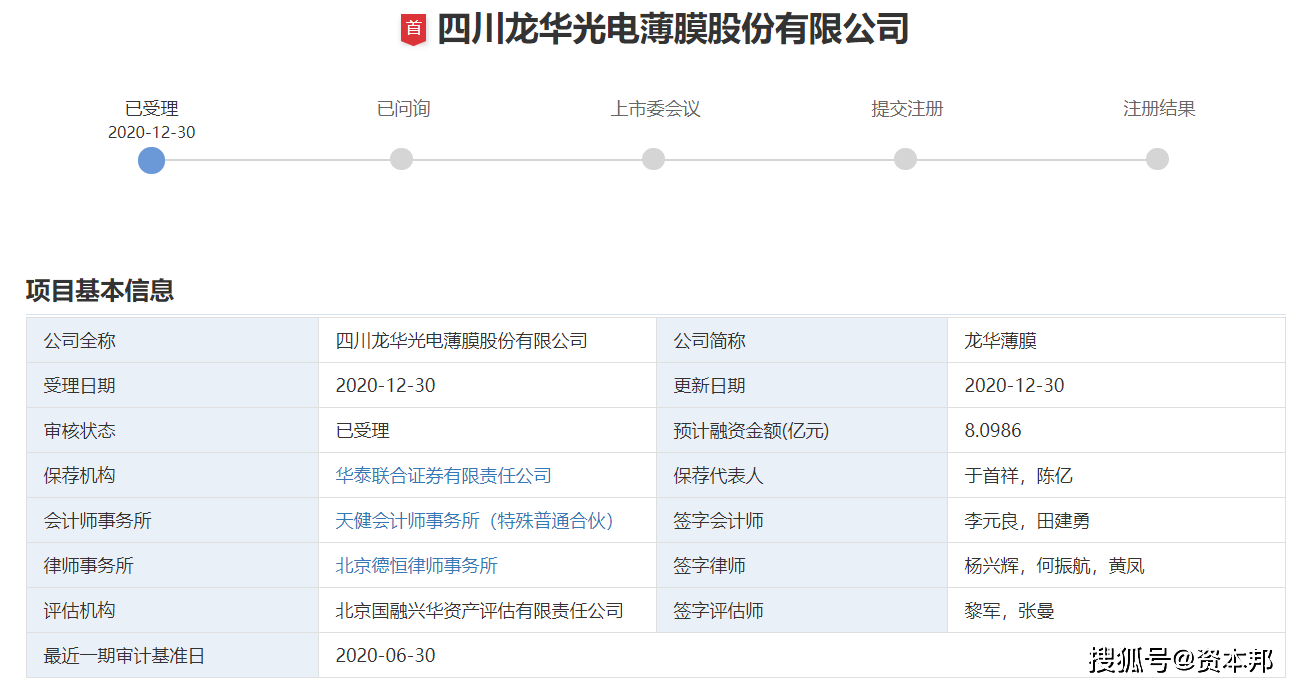This screenshot has height=688, width=1304.
Task: Click the 提交注册 stage label
Action: (x=907, y=109)
